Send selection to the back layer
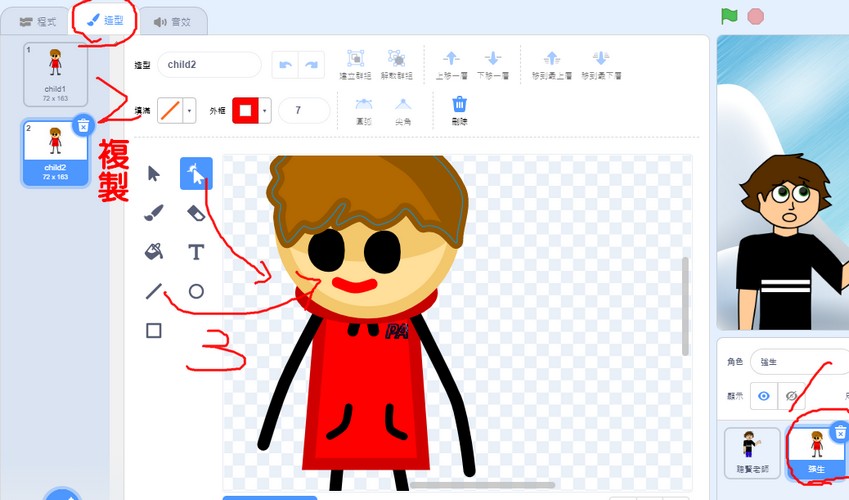Screen dimensions: 849x500 601,65
